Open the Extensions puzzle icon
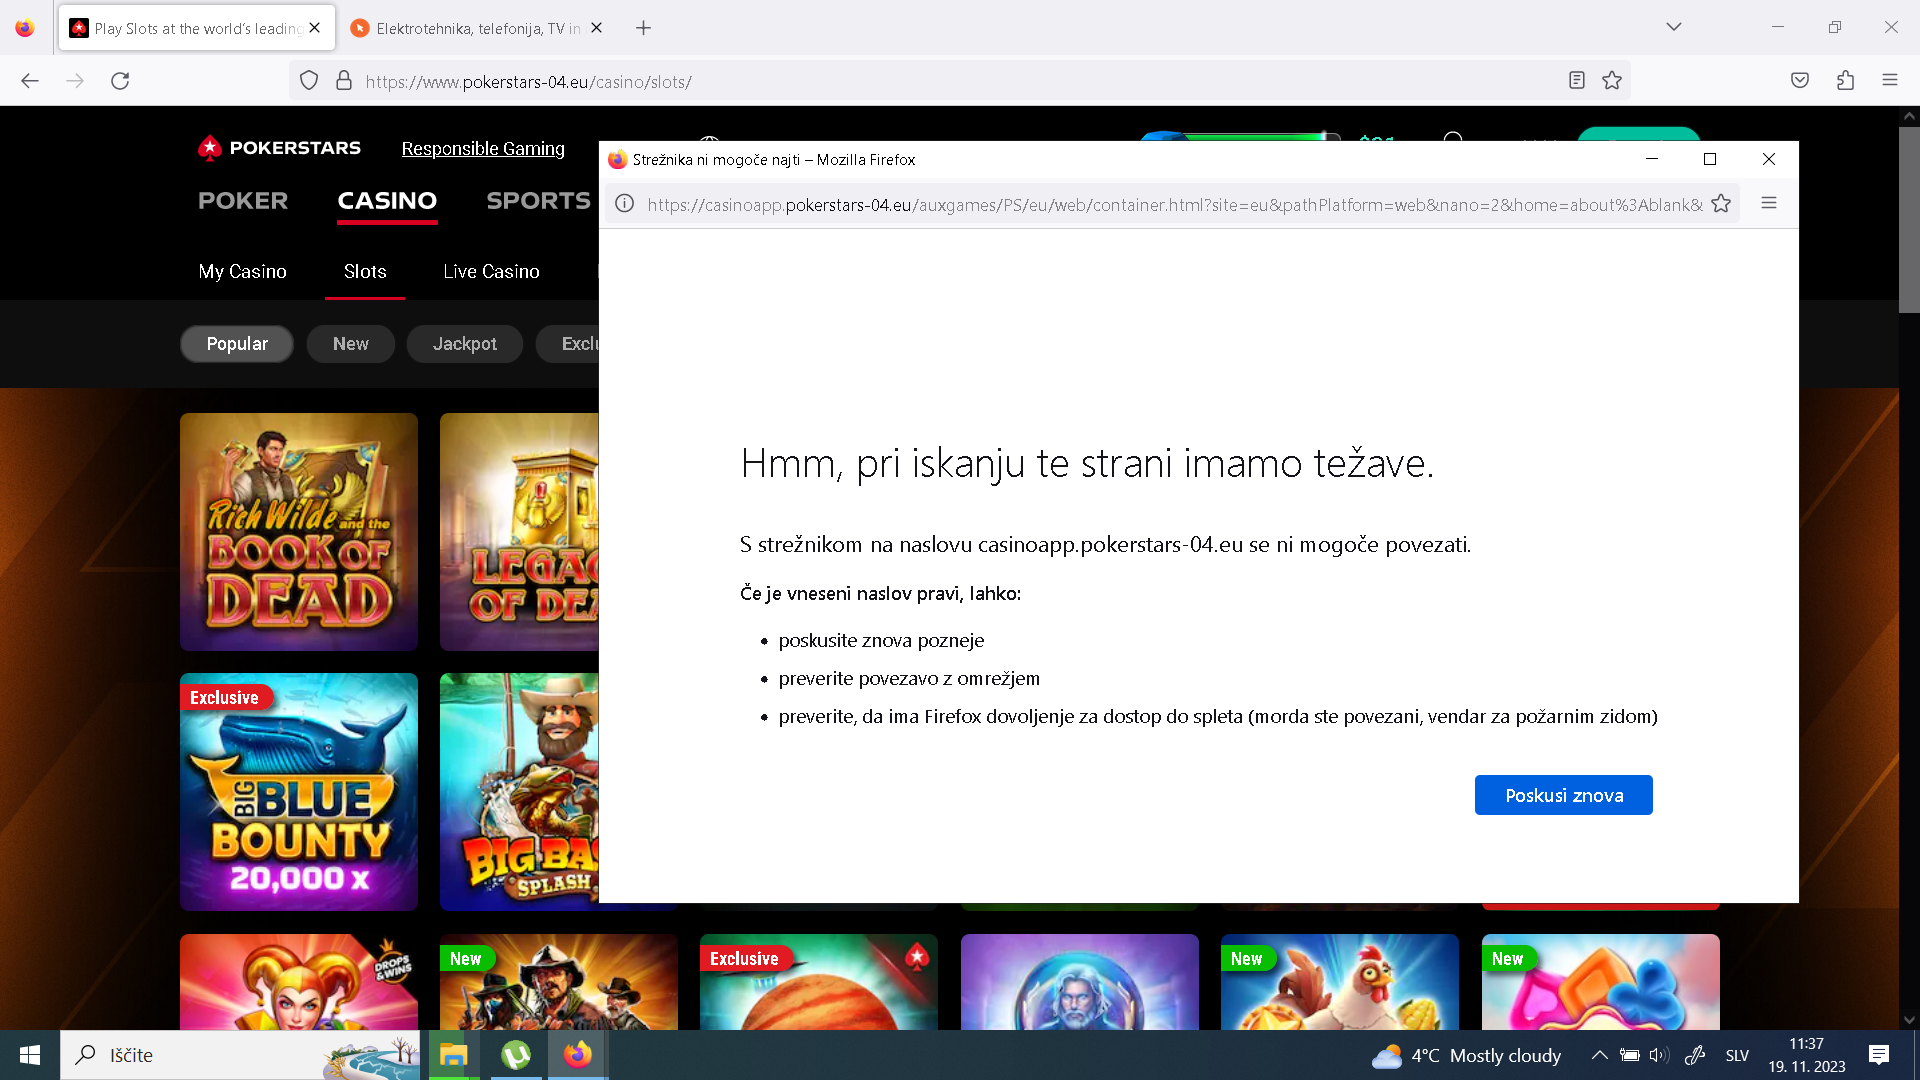This screenshot has width=1920, height=1080. [1845, 81]
